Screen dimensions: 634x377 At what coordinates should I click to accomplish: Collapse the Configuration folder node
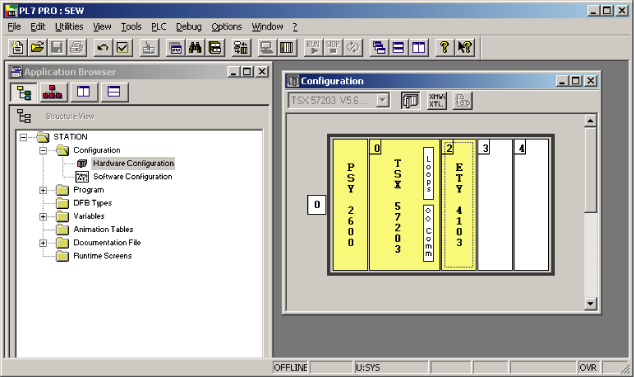coord(43,150)
